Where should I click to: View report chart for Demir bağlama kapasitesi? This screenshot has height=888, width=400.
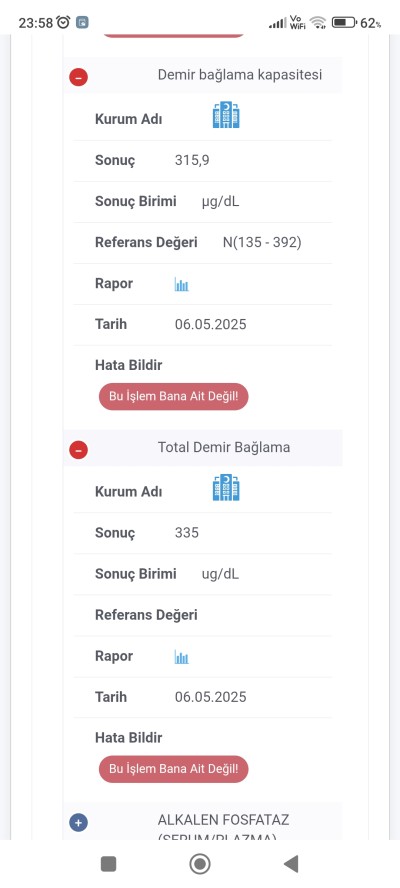tap(181, 284)
